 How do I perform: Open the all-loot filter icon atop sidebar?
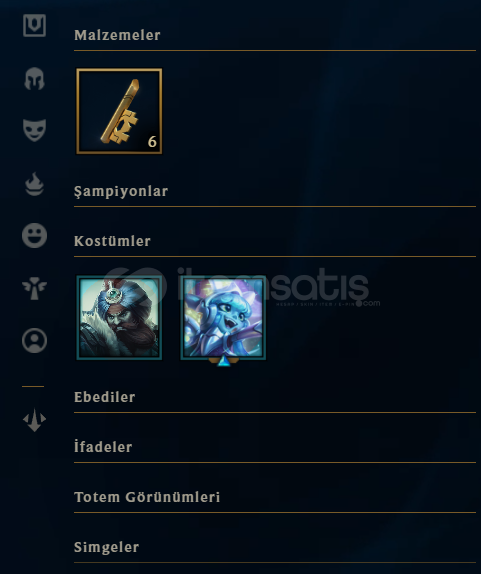click(x=34, y=26)
